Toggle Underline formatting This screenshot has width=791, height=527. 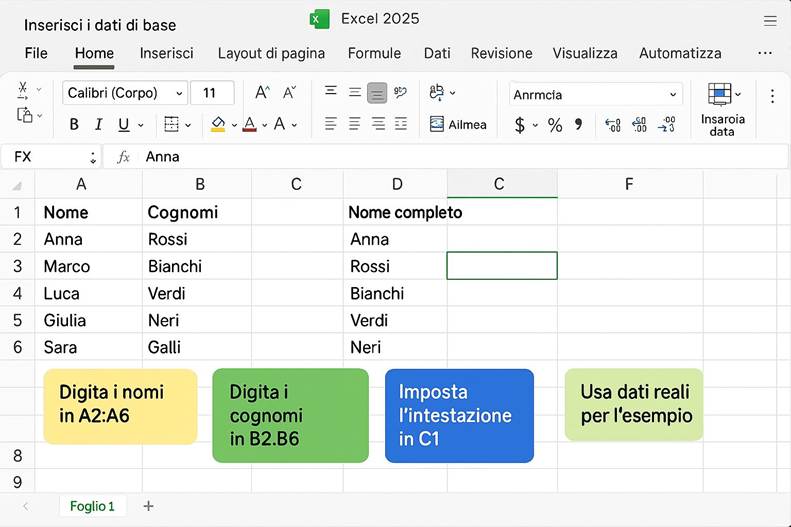point(124,124)
